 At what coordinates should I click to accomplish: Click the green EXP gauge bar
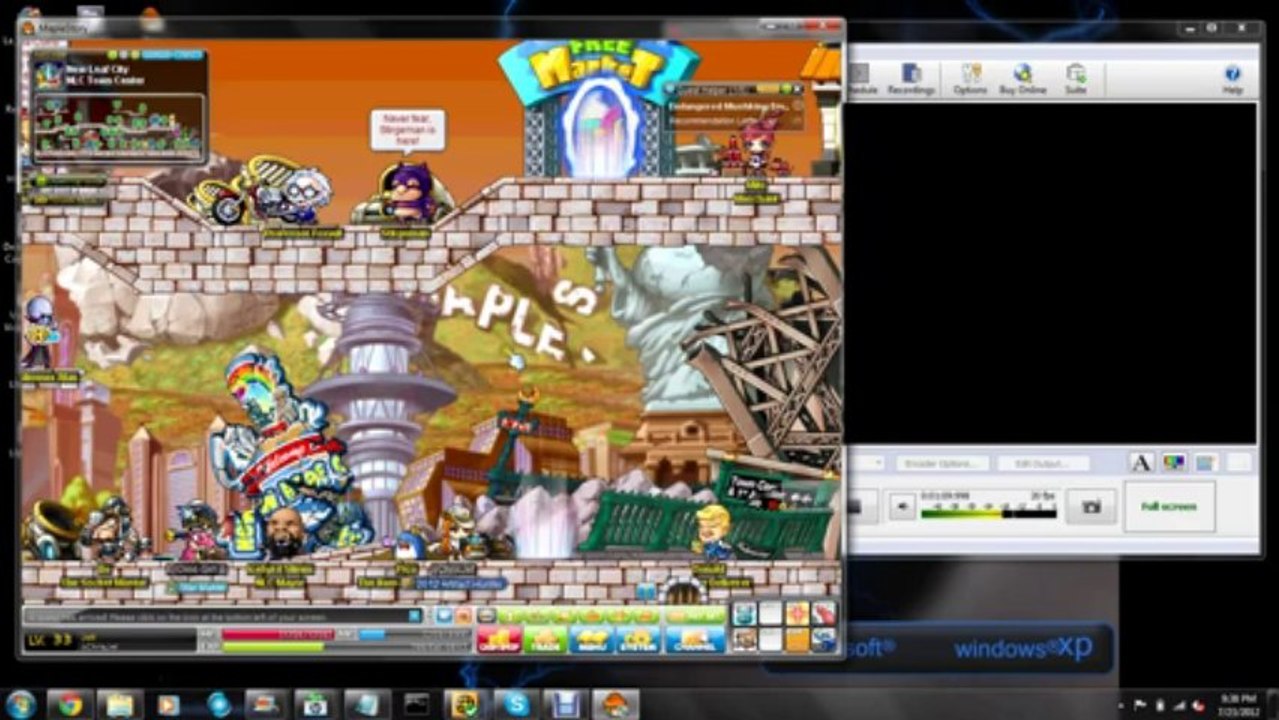tap(272, 647)
